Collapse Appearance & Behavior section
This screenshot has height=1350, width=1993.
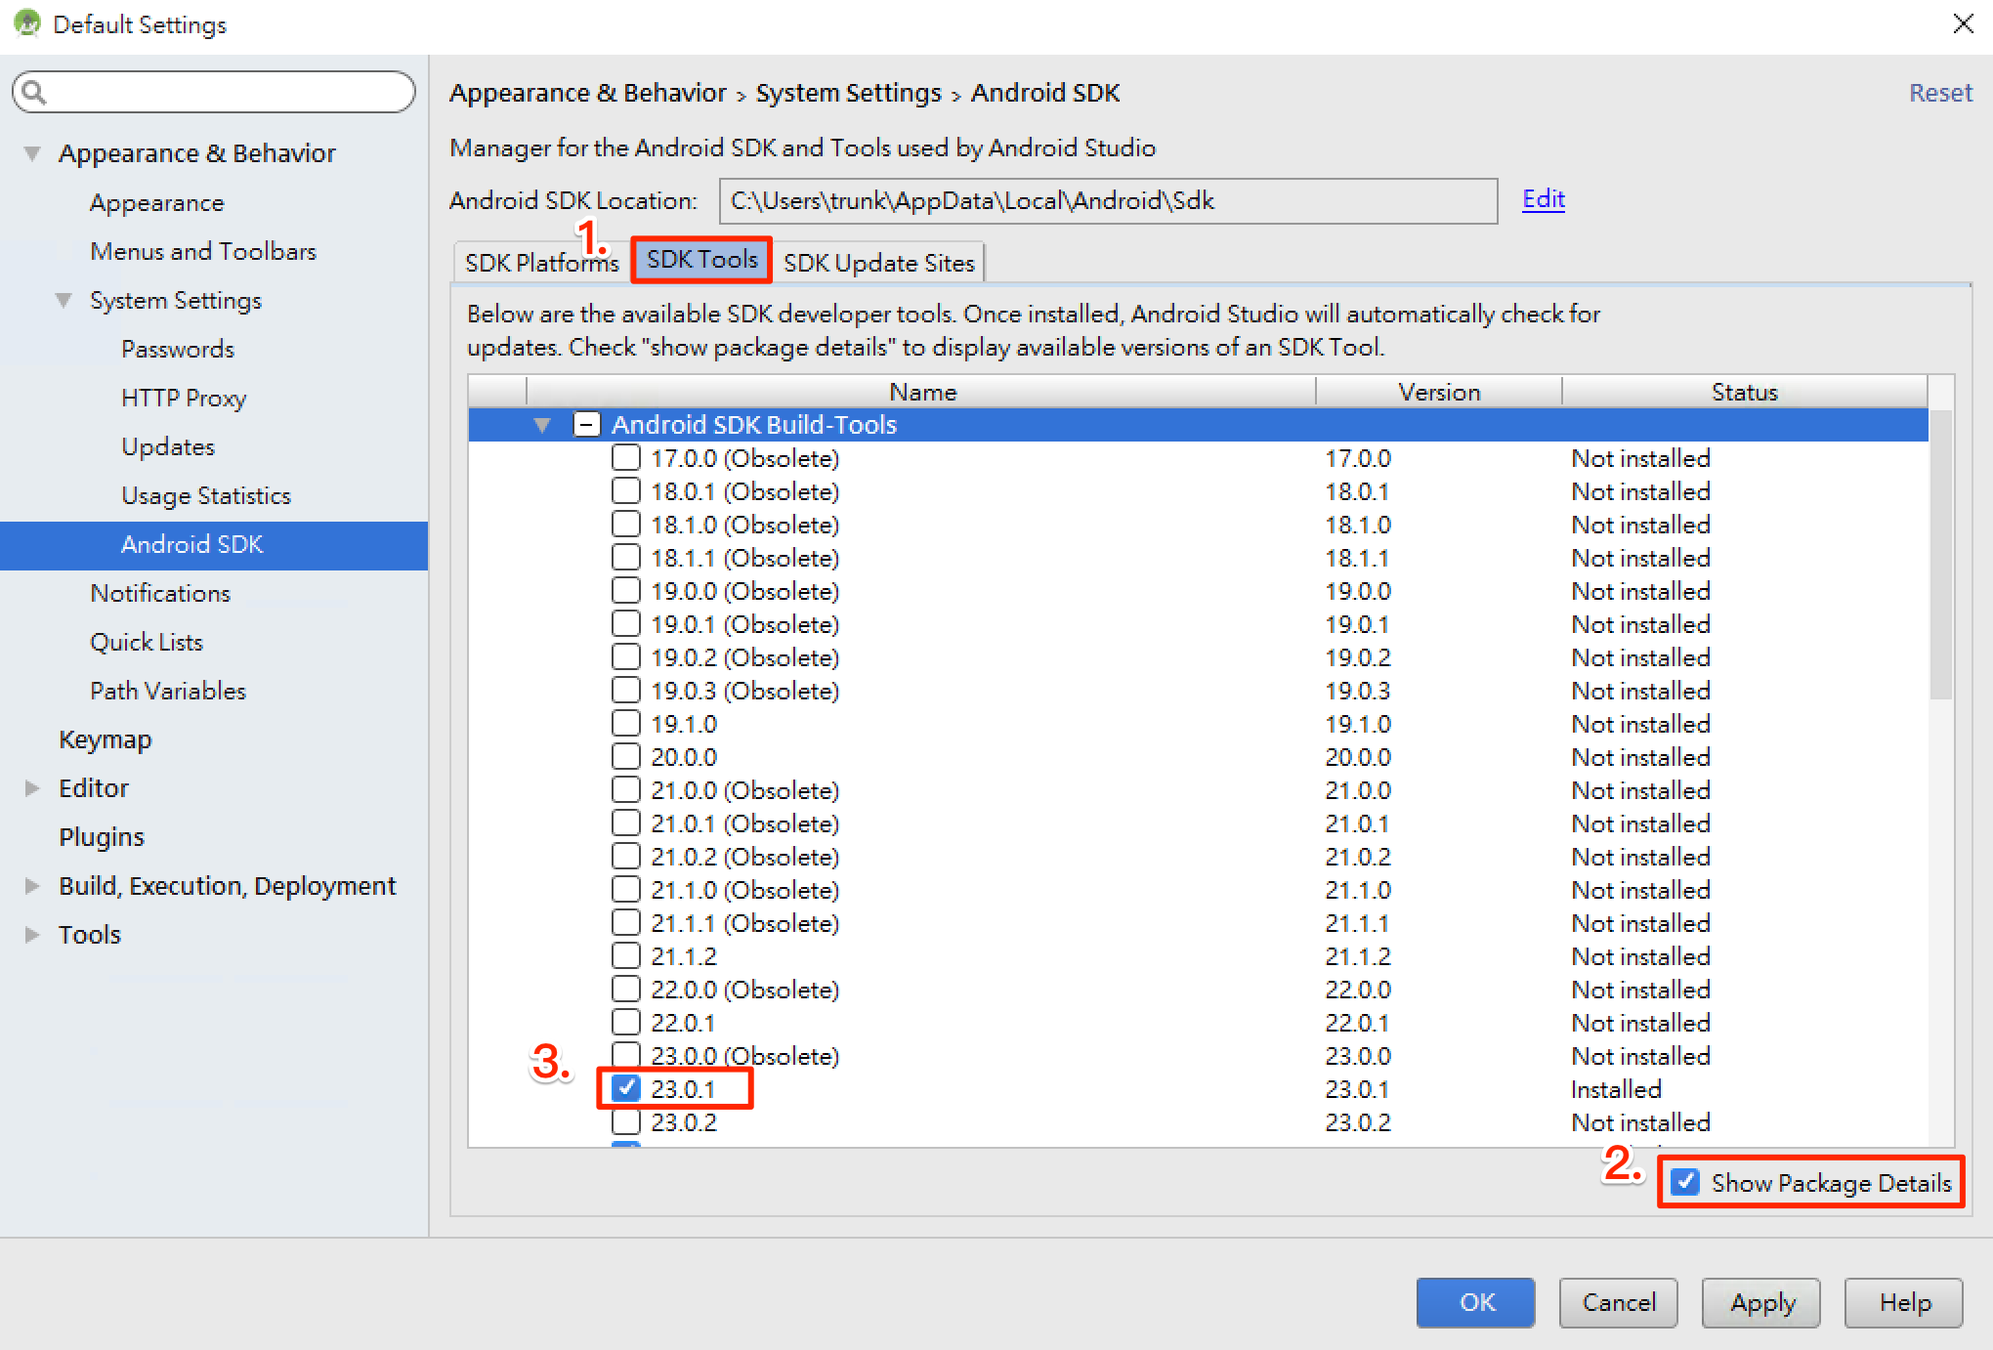pos(32,153)
